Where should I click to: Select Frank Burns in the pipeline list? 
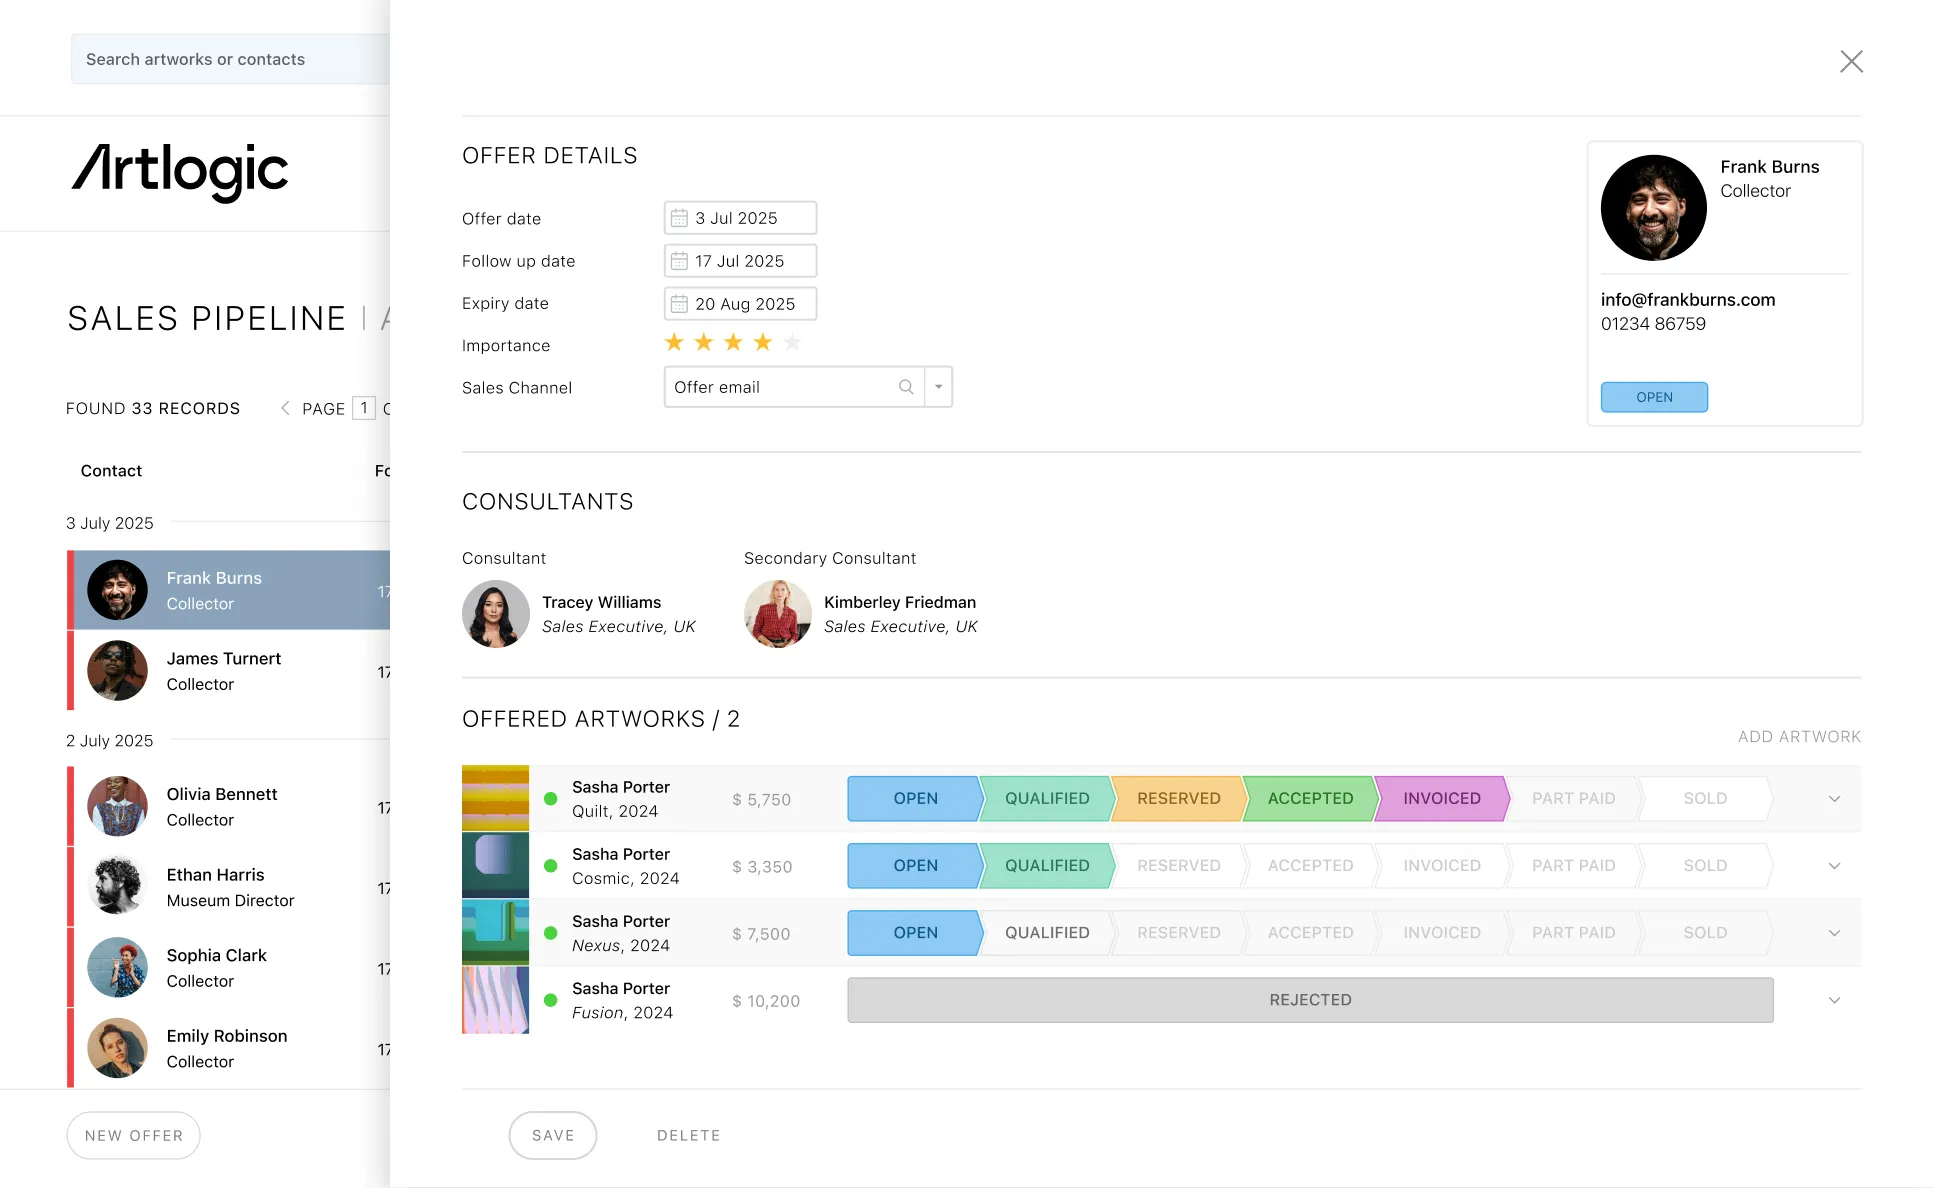[x=229, y=590]
